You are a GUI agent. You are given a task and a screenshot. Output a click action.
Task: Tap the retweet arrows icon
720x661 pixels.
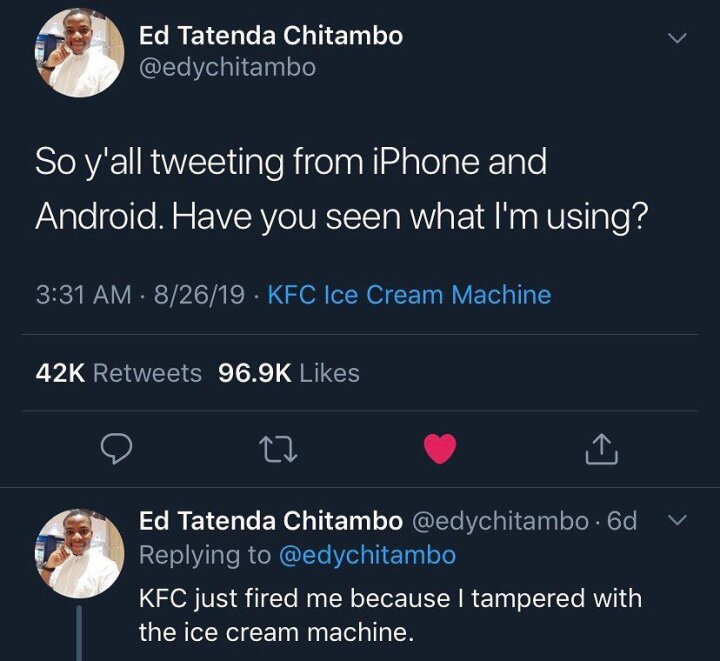[x=278, y=449]
